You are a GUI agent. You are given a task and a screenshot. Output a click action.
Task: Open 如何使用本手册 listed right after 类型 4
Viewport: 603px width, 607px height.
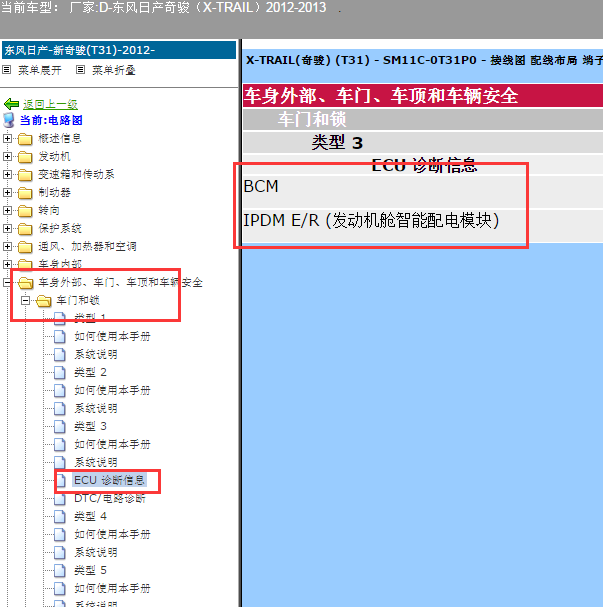(112, 535)
